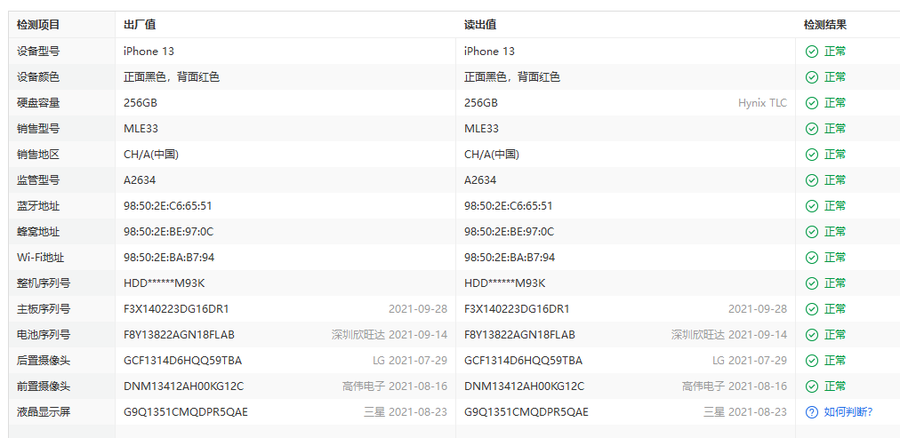Screen dimensions: 900x438
Task: Select the 监管型号 row label
Action: point(38,180)
